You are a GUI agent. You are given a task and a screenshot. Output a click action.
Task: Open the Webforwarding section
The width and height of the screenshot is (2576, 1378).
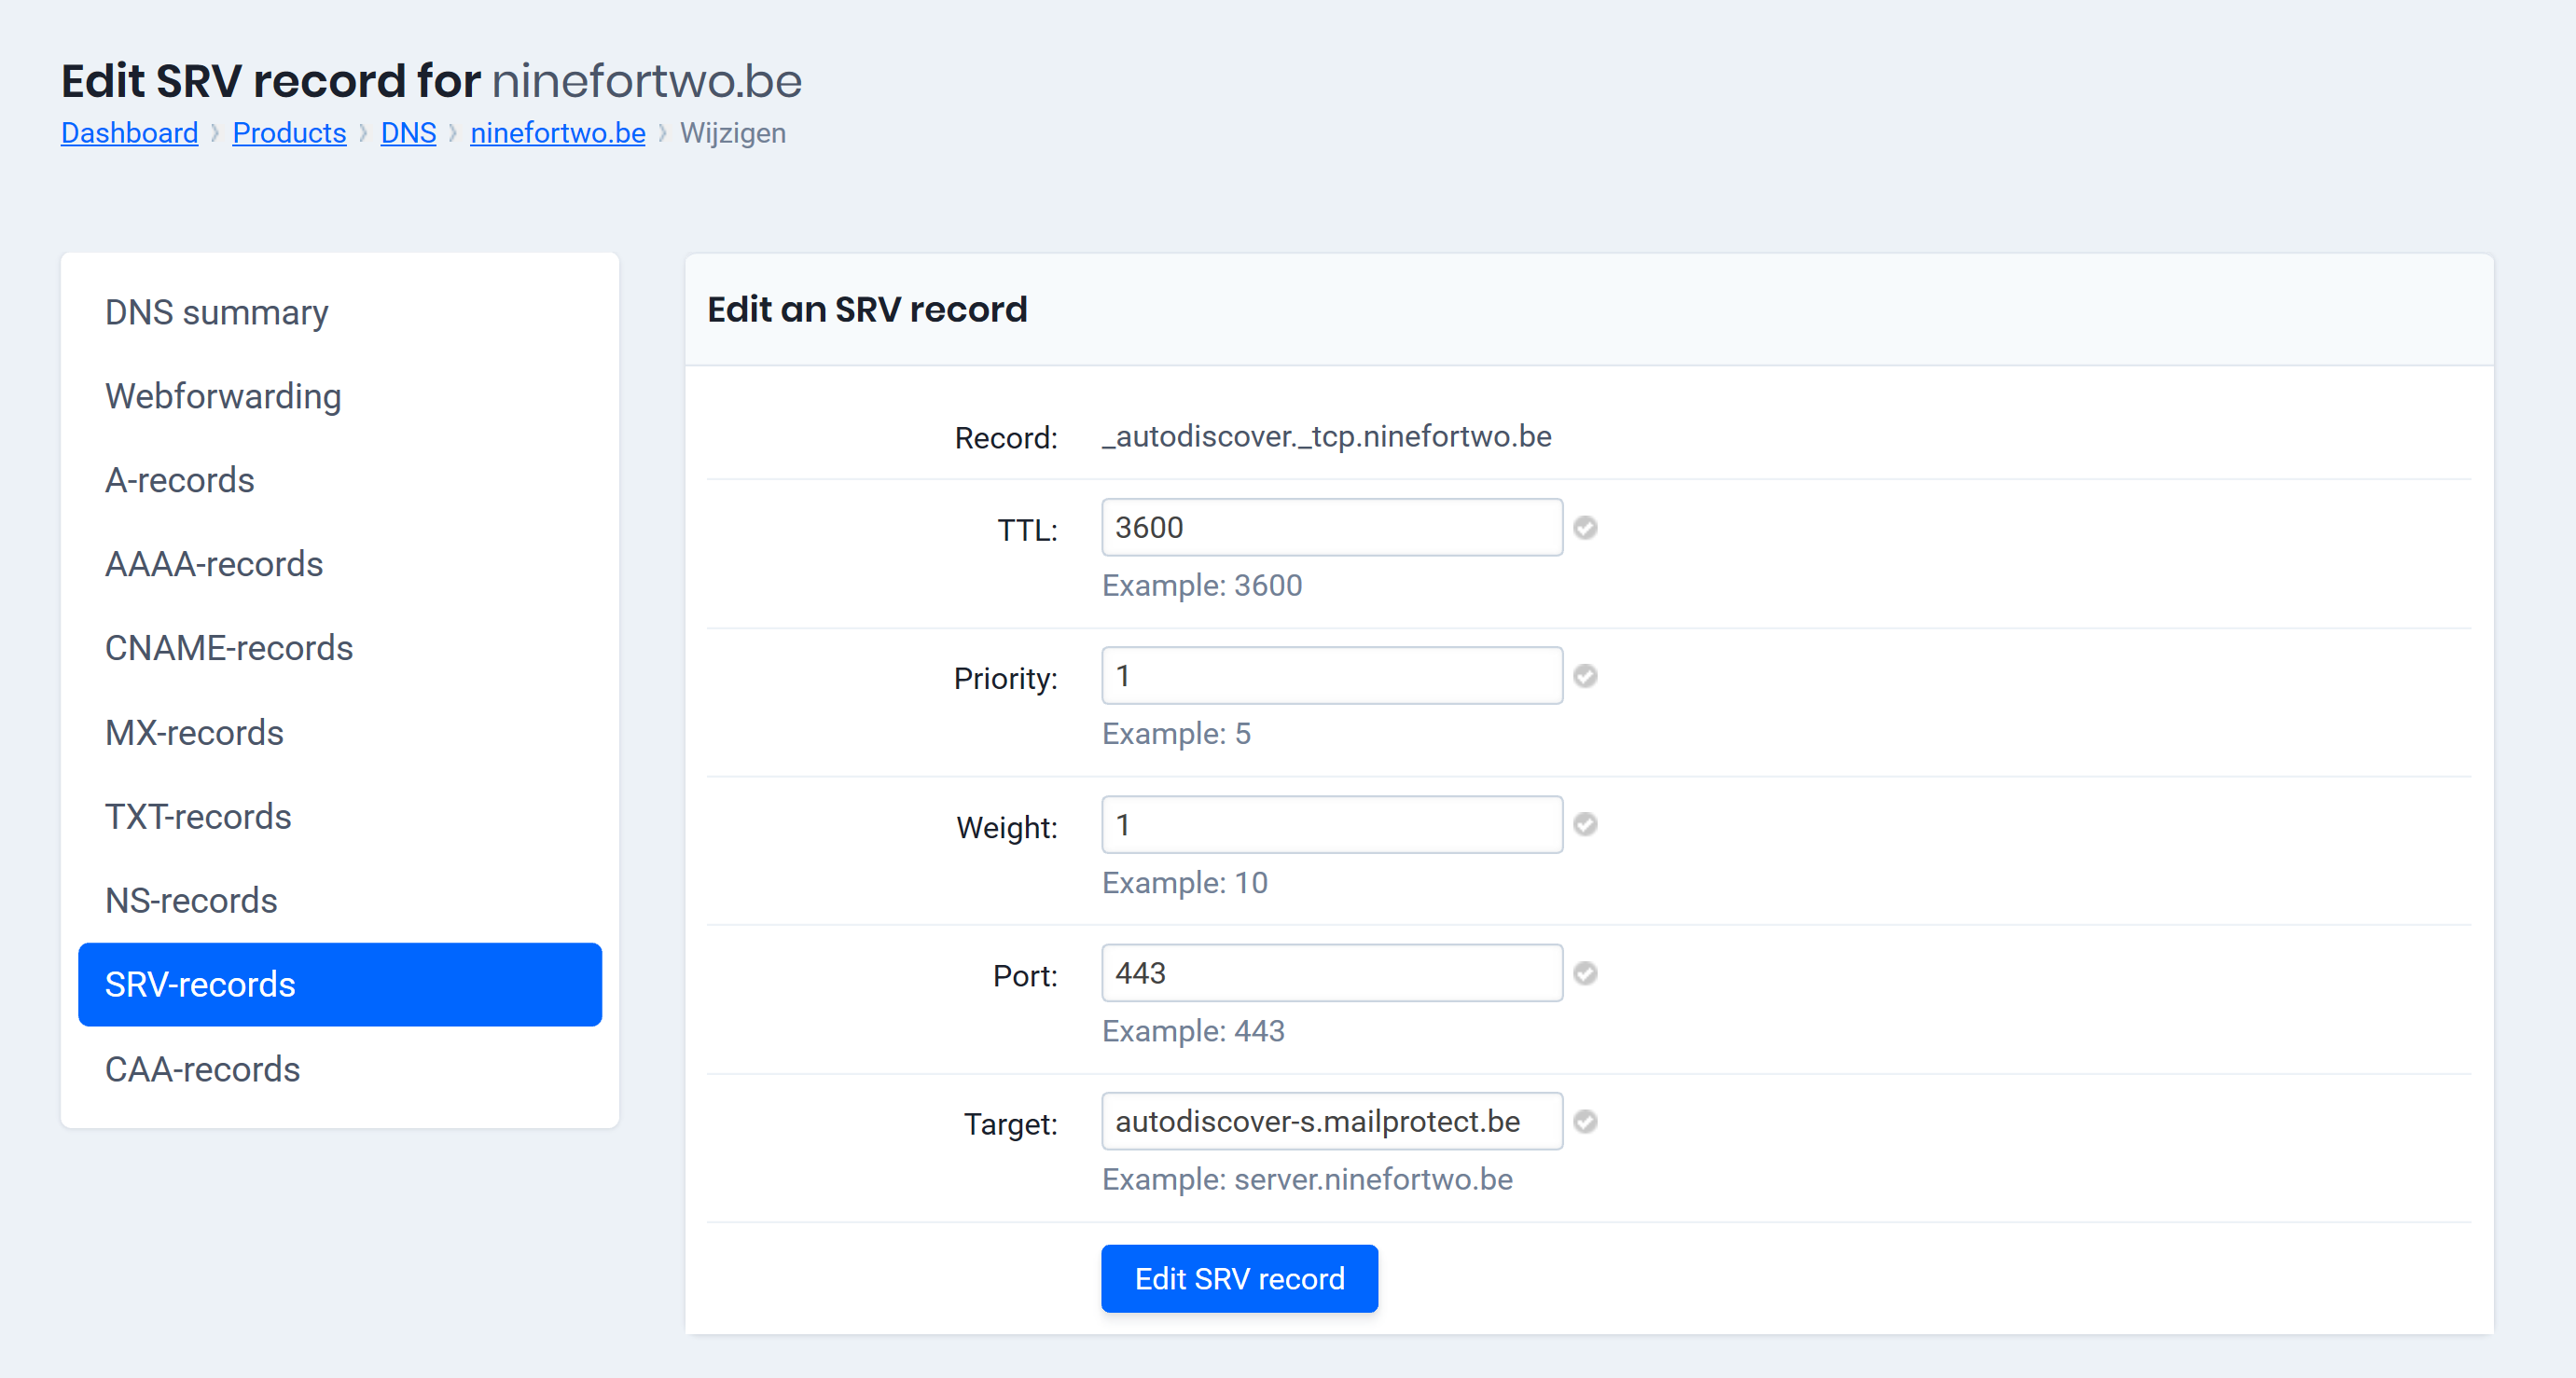[x=223, y=395]
